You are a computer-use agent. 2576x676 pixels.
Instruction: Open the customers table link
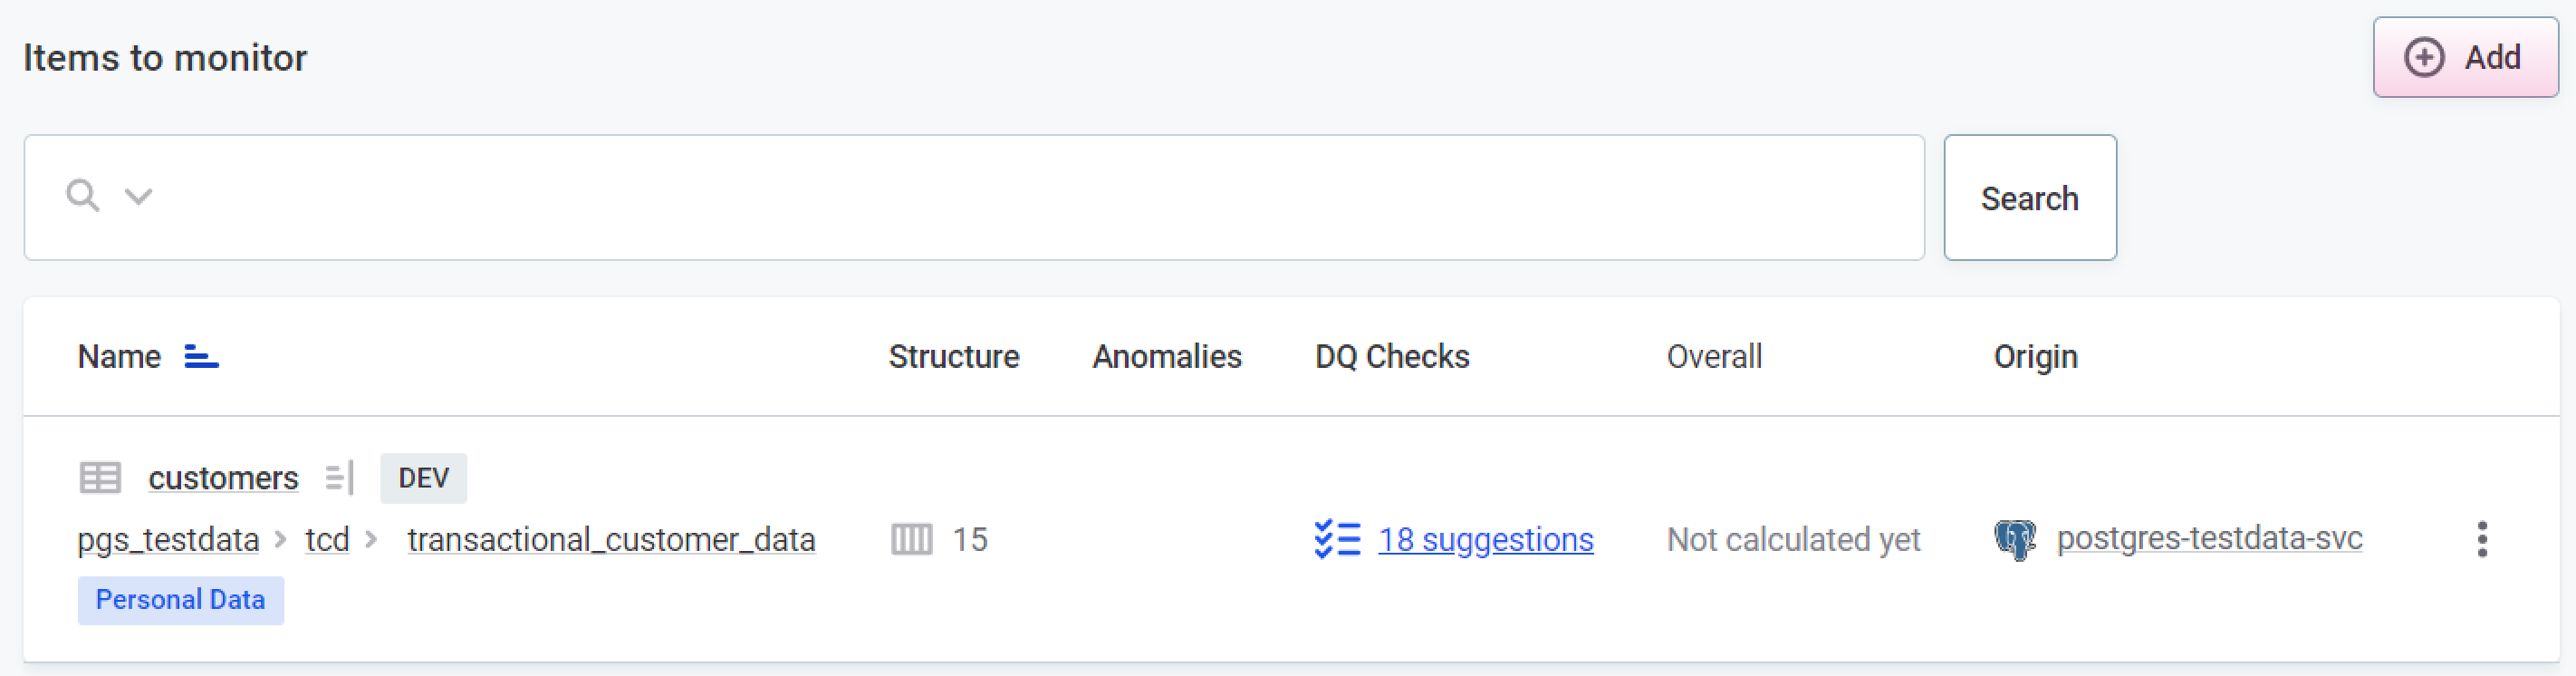pyautogui.click(x=223, y=478)
